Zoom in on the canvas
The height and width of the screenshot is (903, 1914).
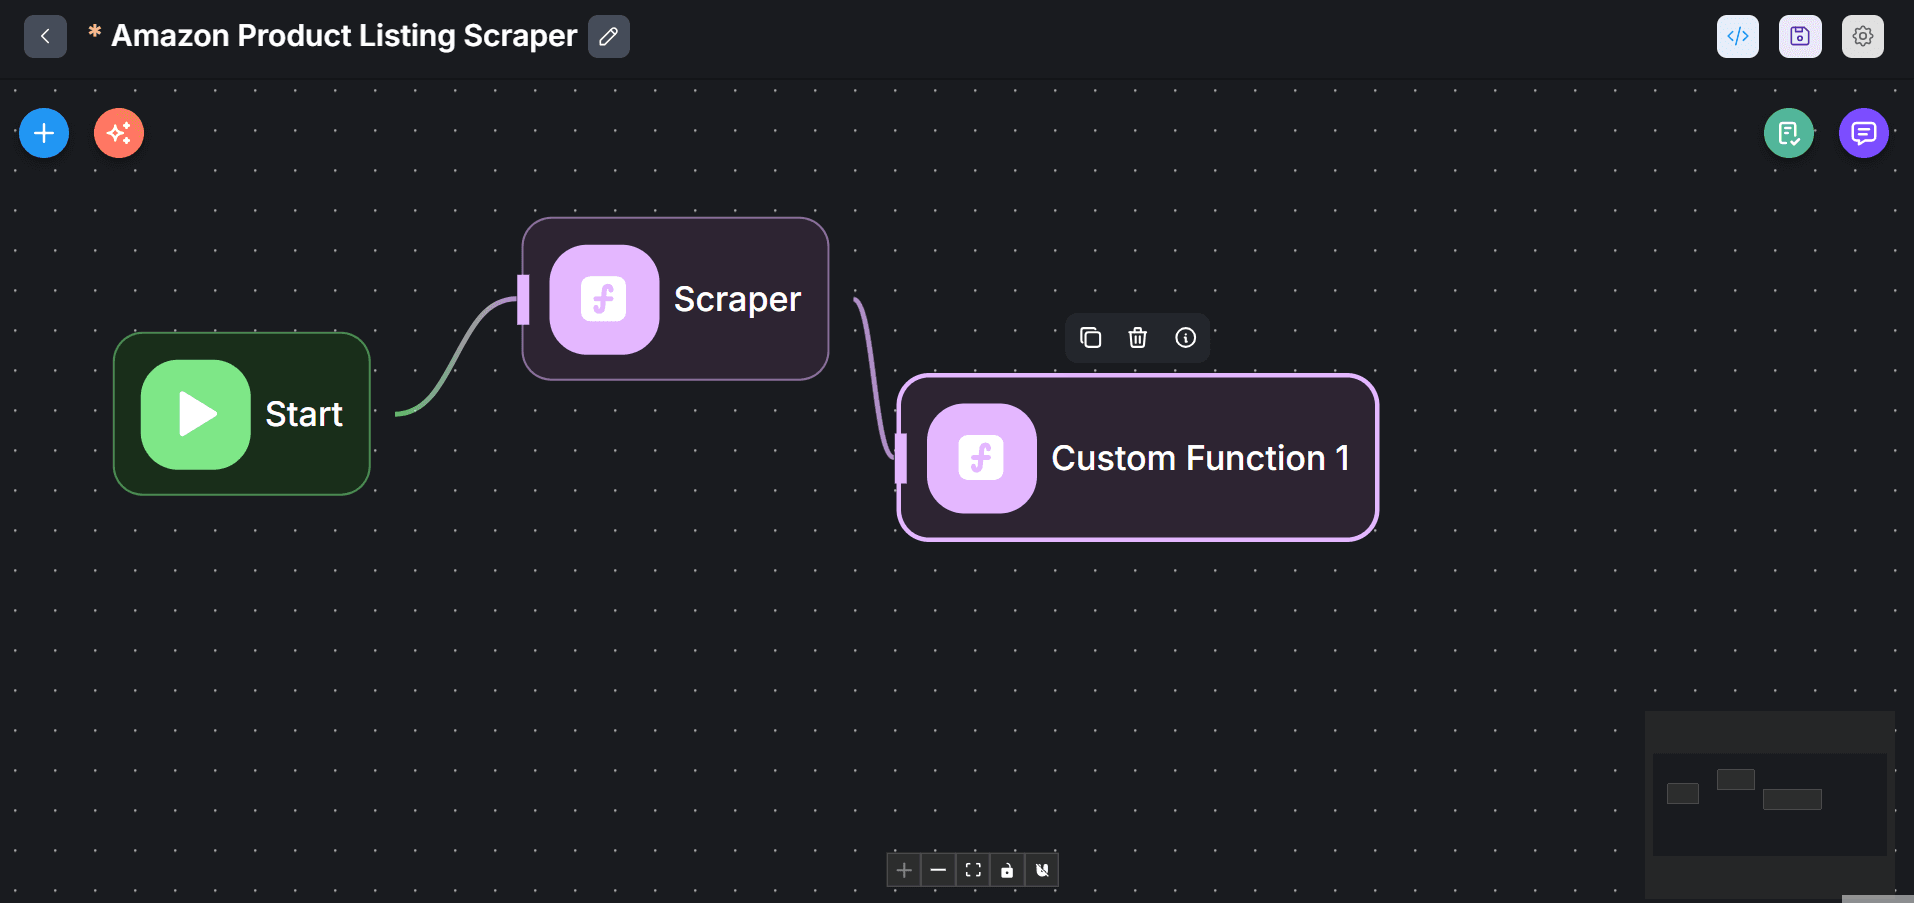tap(904, 870)
